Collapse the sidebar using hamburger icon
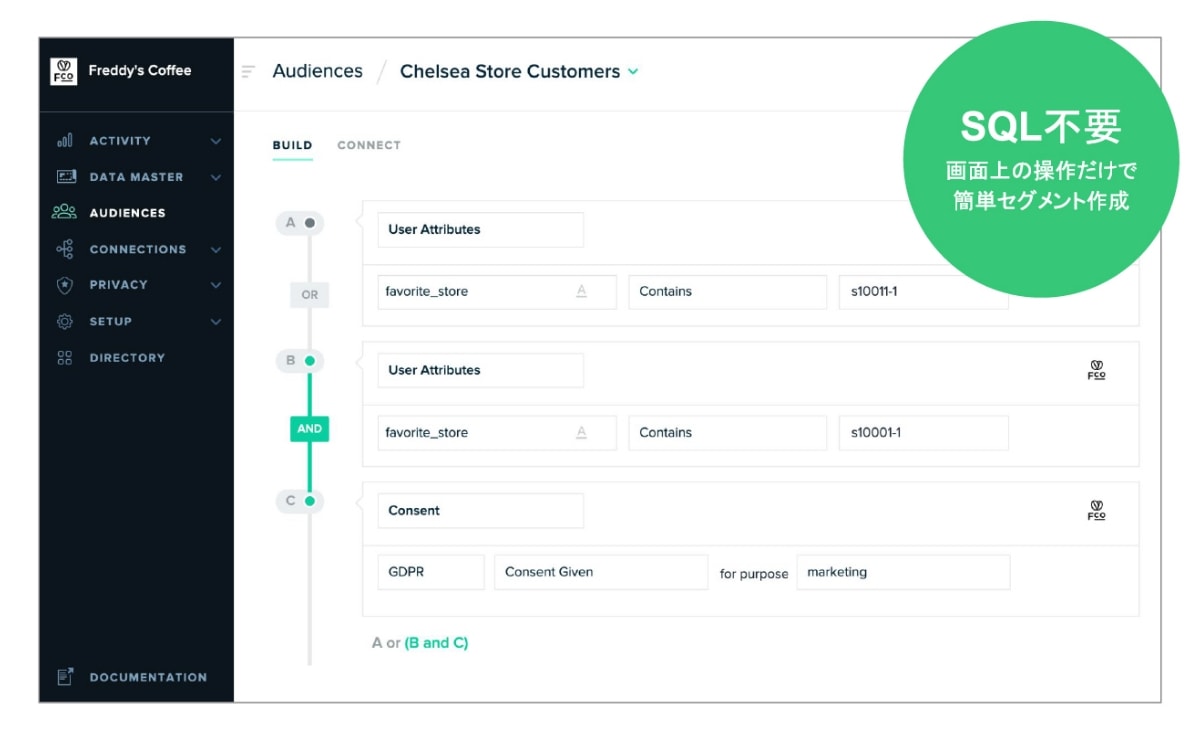 pyautogui.click(x=249, y=72)
